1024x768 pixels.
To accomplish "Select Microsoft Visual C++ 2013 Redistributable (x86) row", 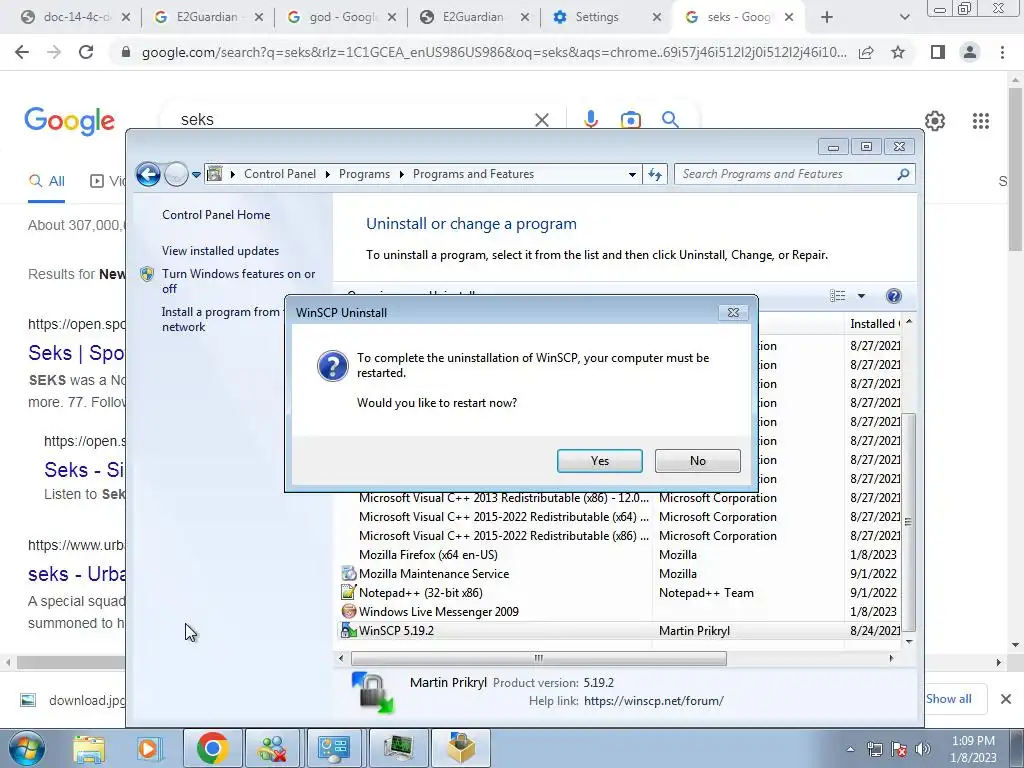I will coord(619,498).
